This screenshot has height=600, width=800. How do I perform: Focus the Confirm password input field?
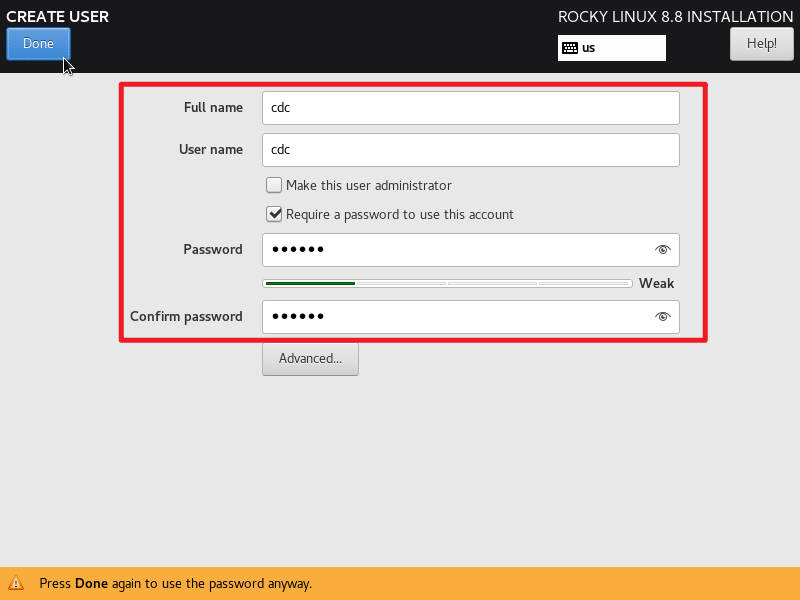(x=470, y=316)
